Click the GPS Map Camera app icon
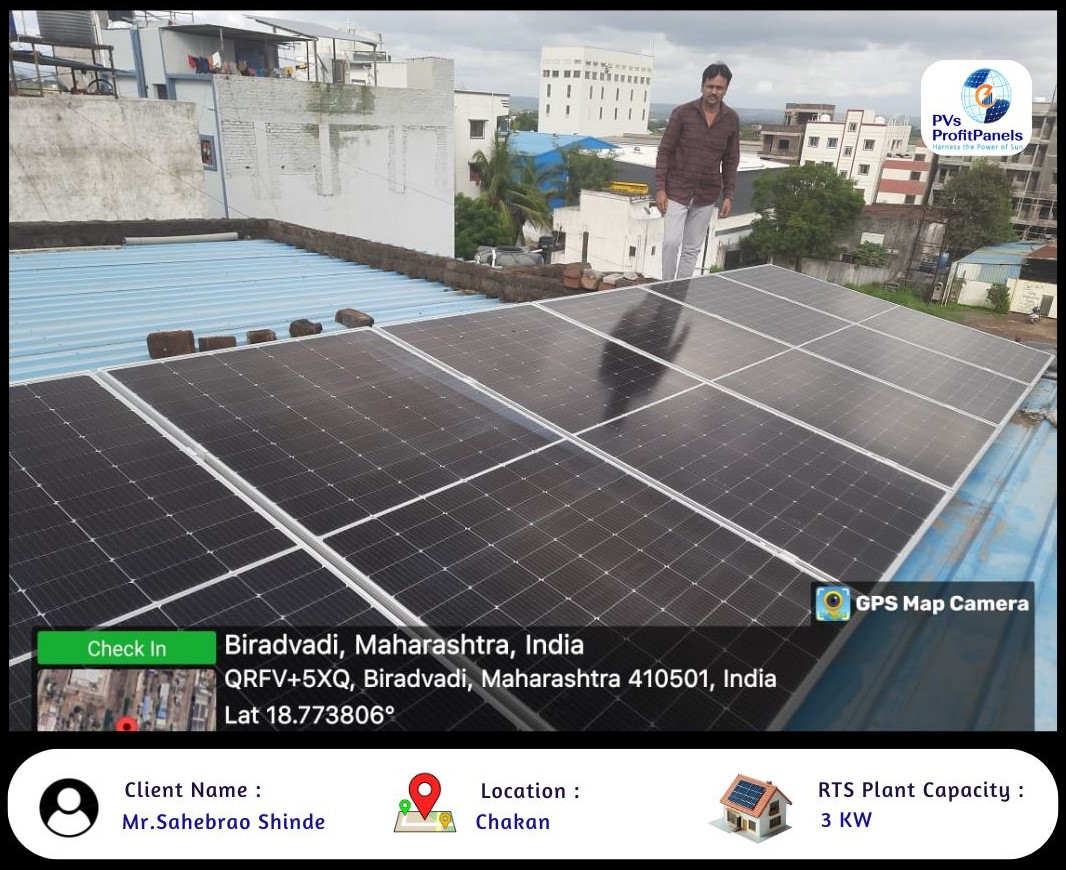This screenshot has height=870, width=1066. coord(832,604)
